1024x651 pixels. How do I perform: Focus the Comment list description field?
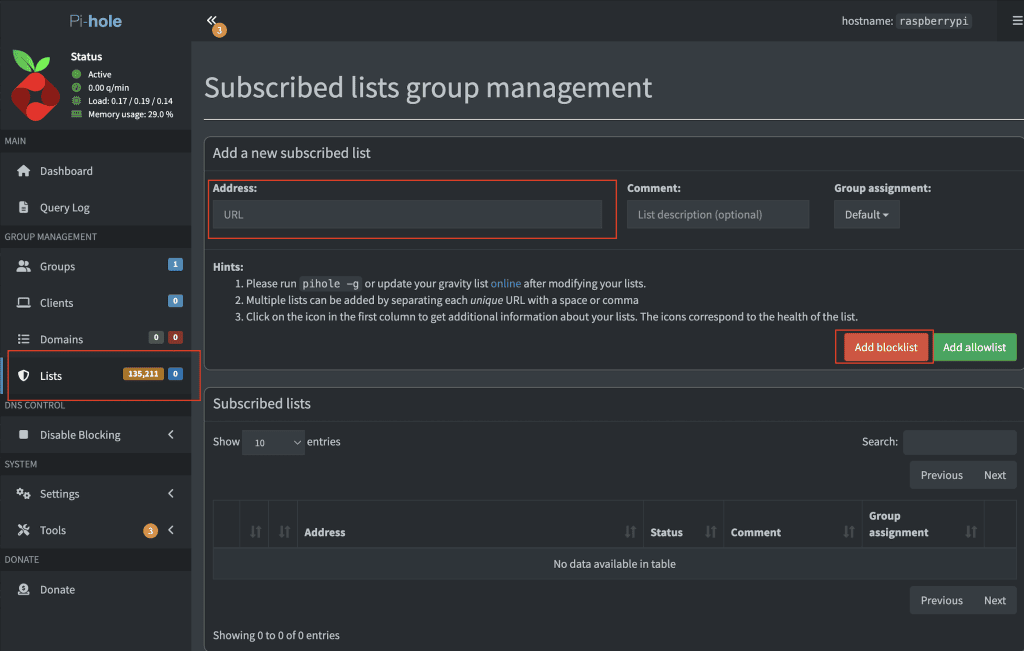(x=718, y=215)
